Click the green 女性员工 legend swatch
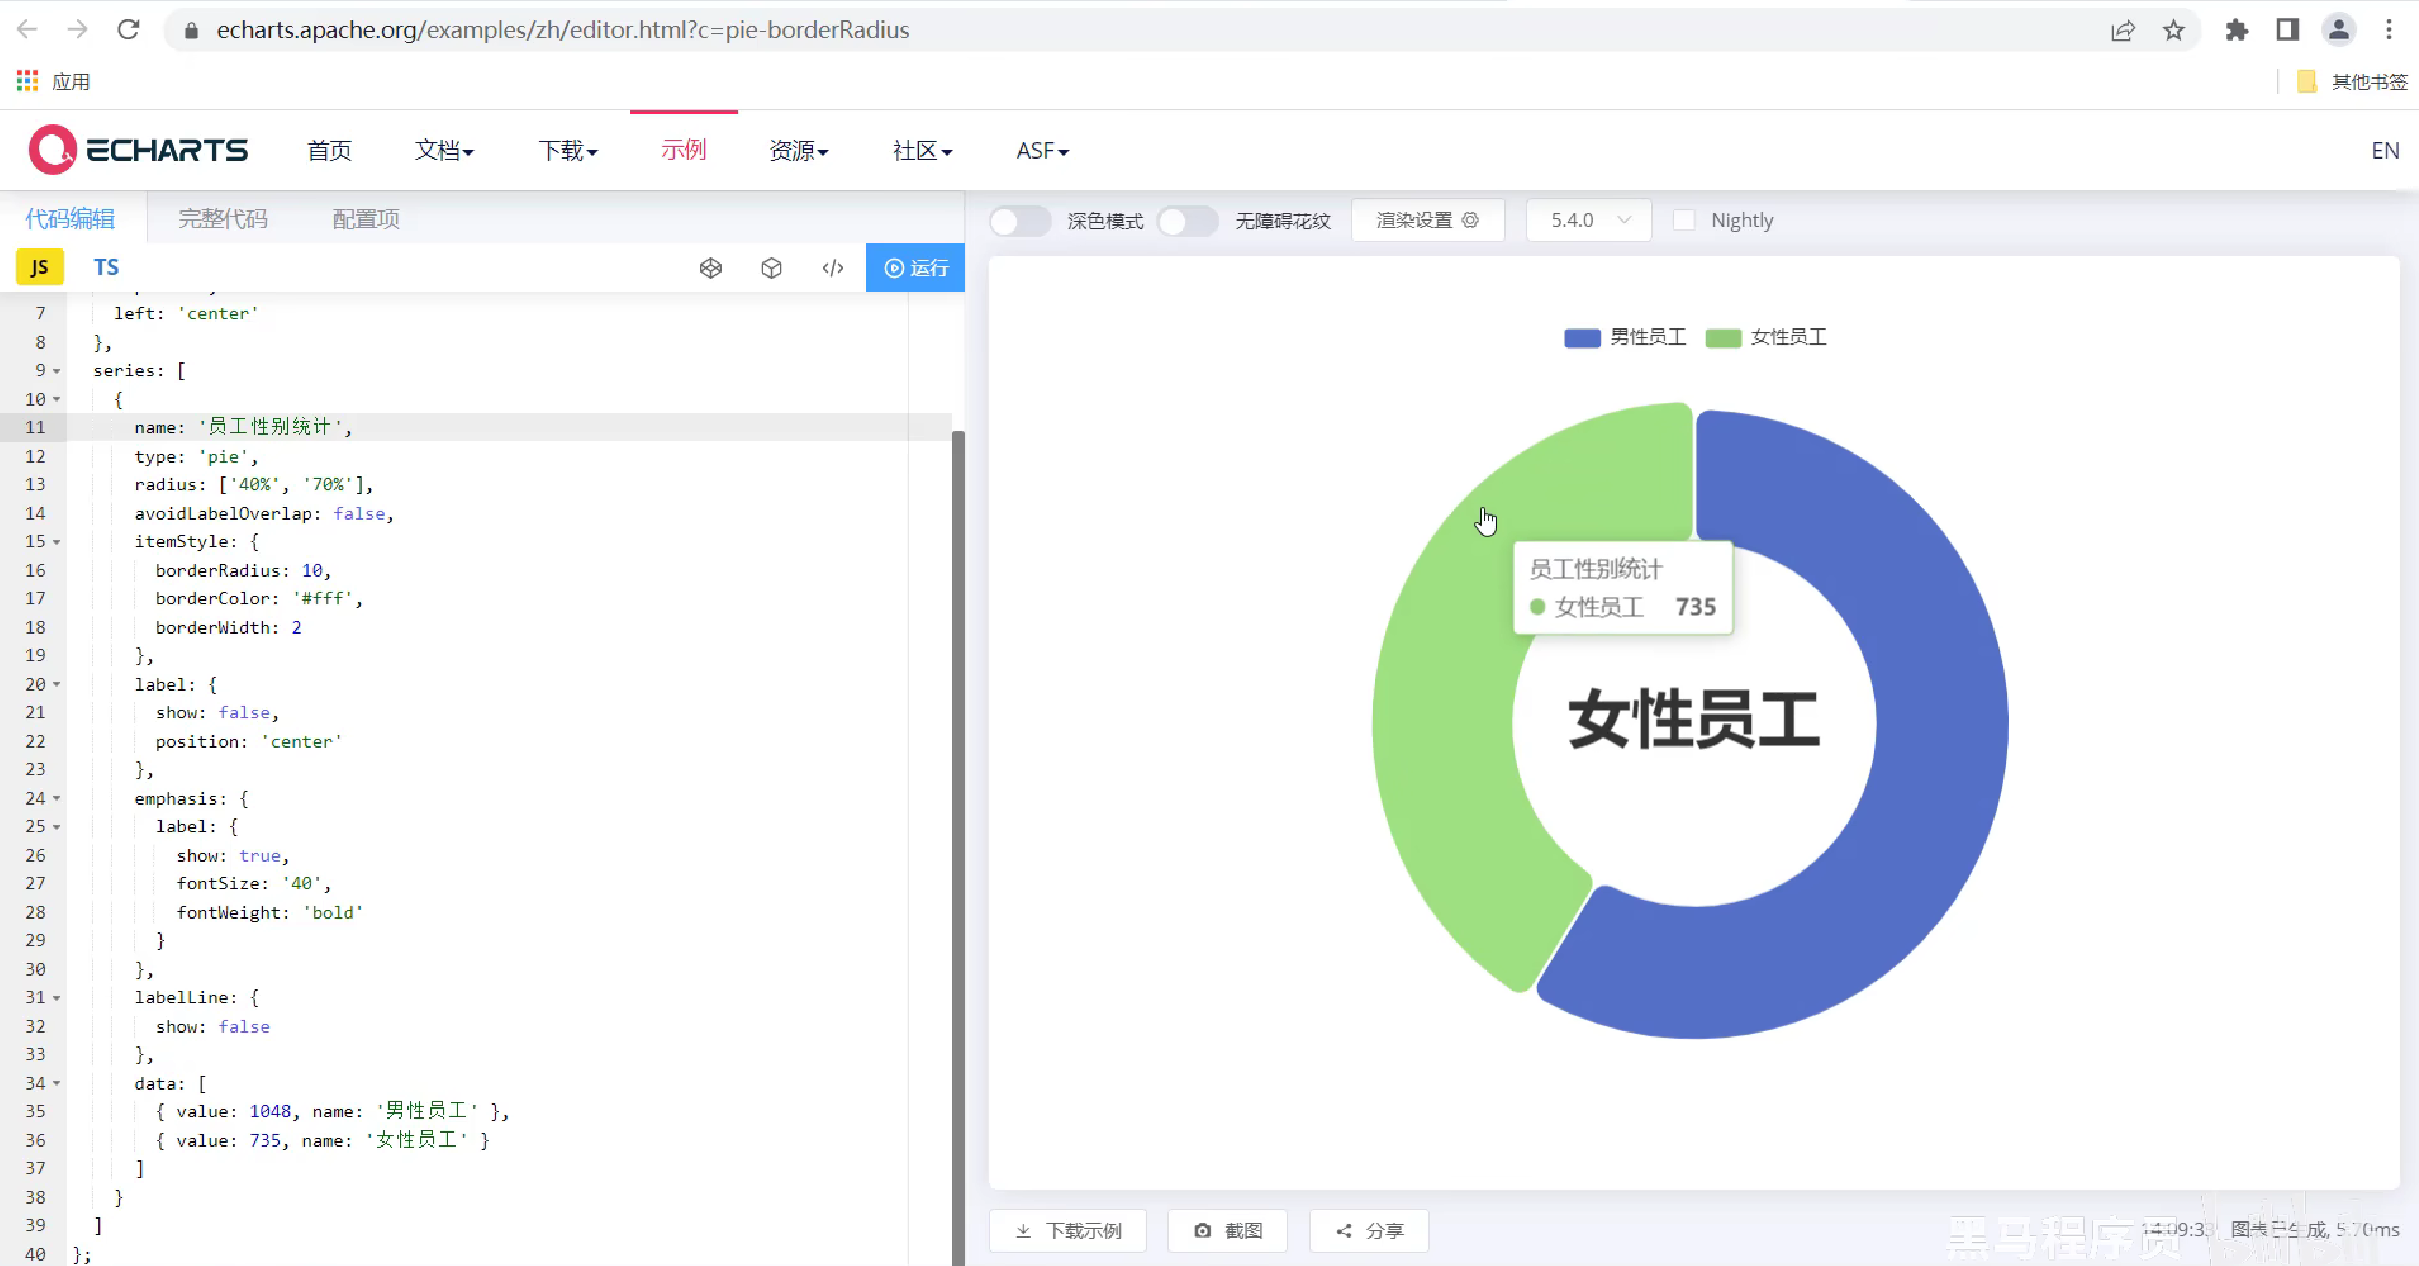The height and width of the screenshot is (1266, 2419). (x=1722, y=338)
